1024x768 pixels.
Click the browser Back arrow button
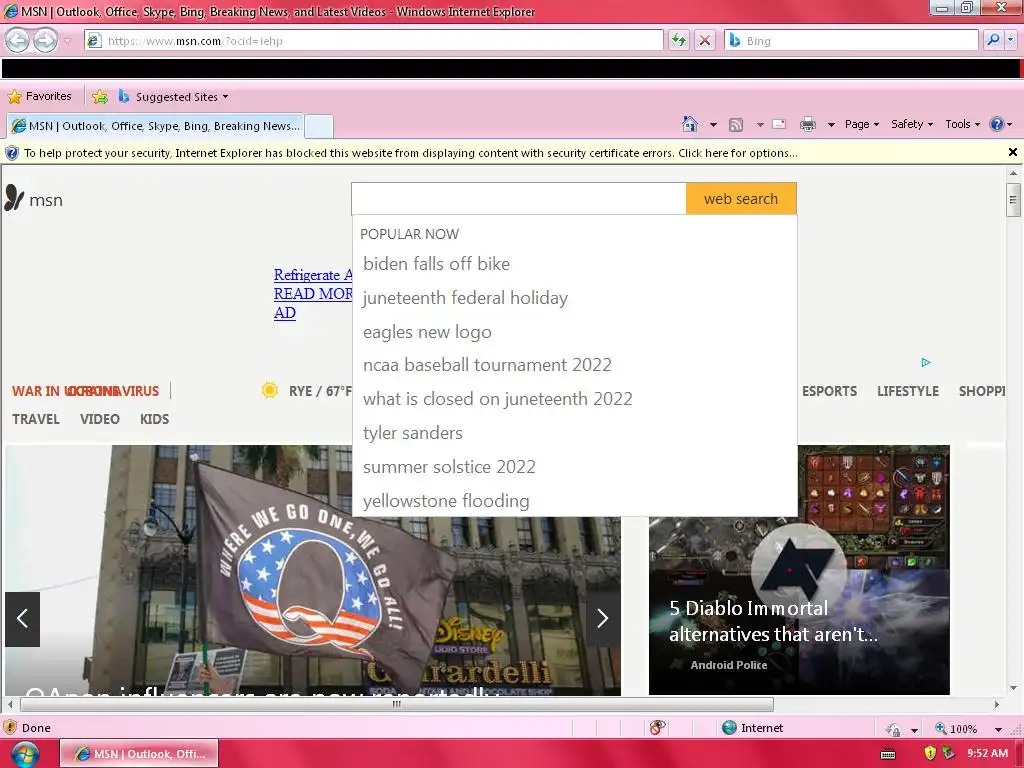[x=18, y=40]
